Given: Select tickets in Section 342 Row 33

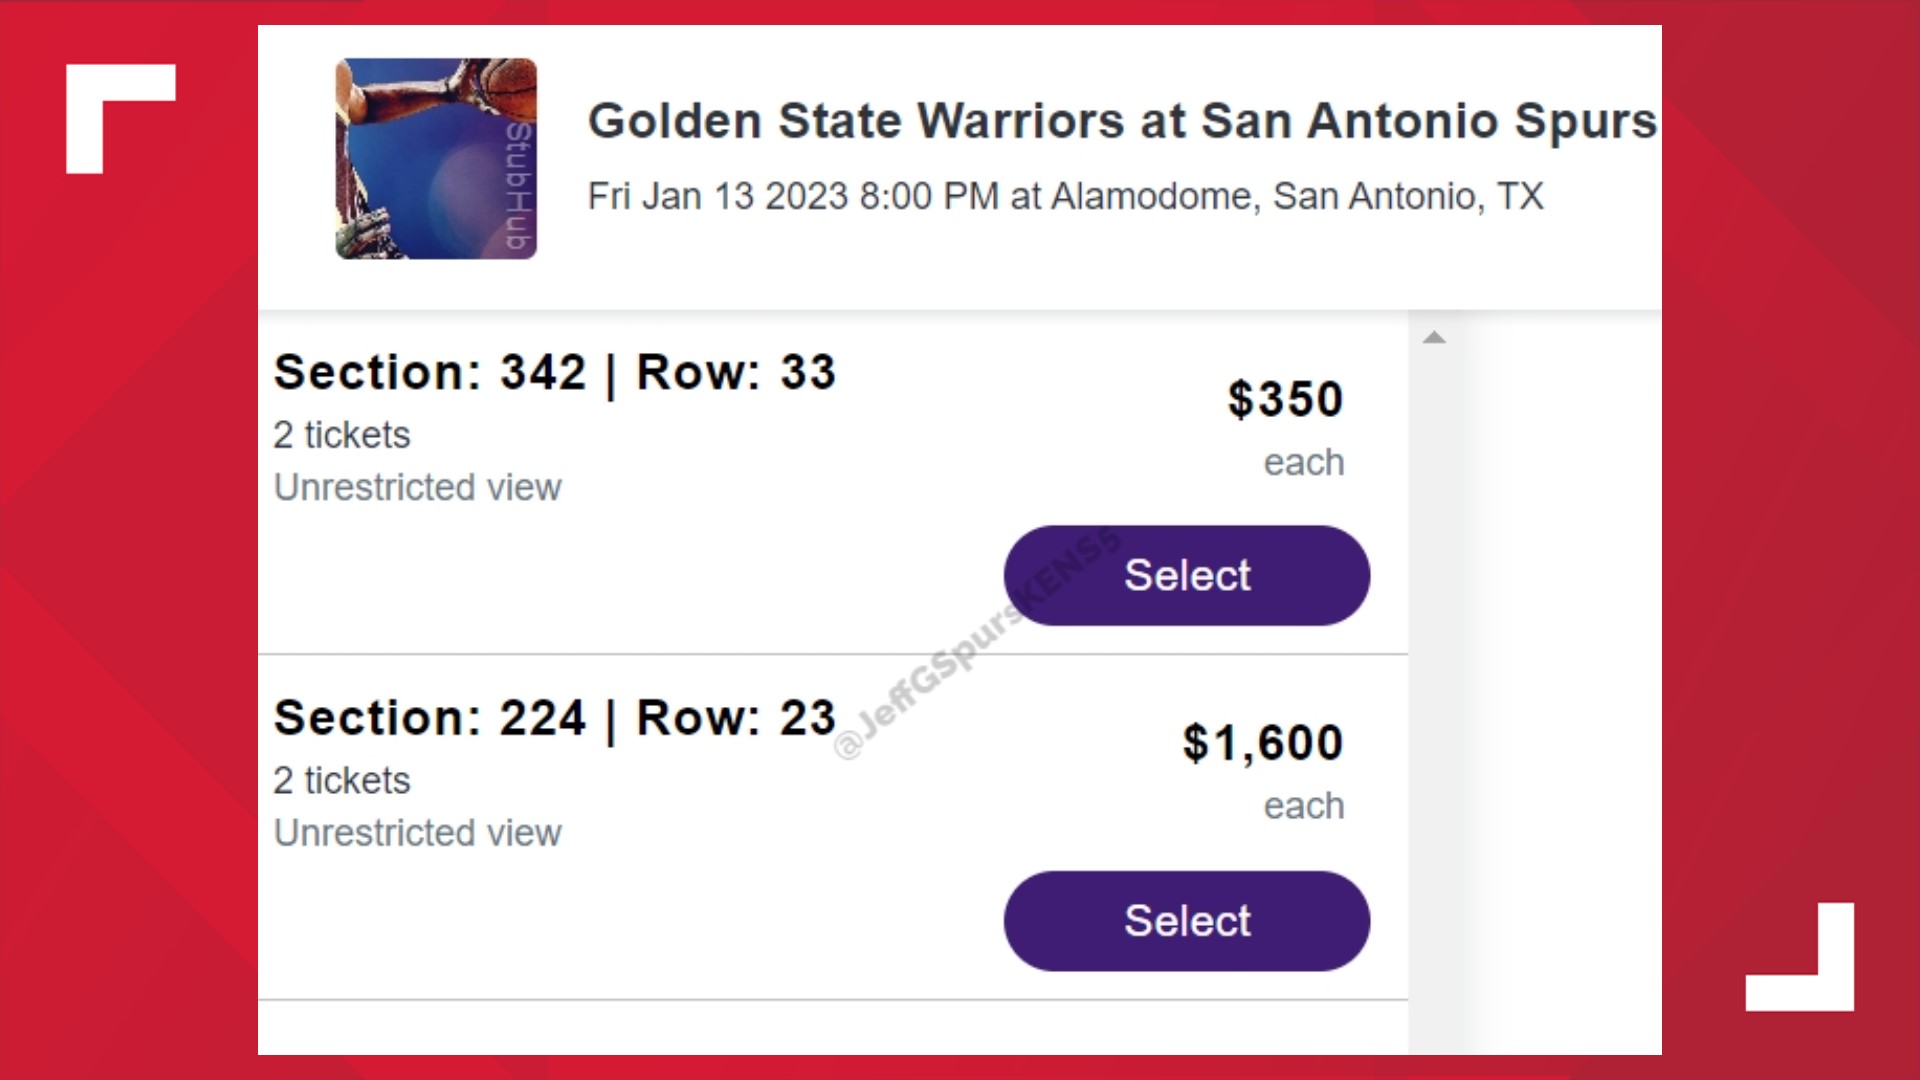Looking at the screenshot, I should pyautogui.click(x=1185, y=575).
